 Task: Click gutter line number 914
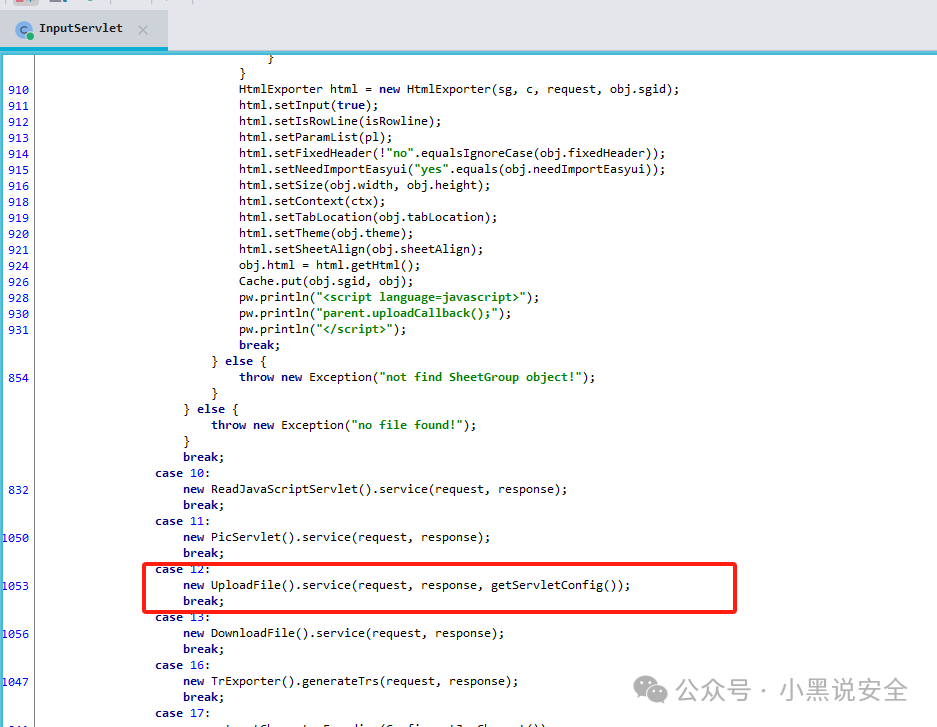coord(18,154)
